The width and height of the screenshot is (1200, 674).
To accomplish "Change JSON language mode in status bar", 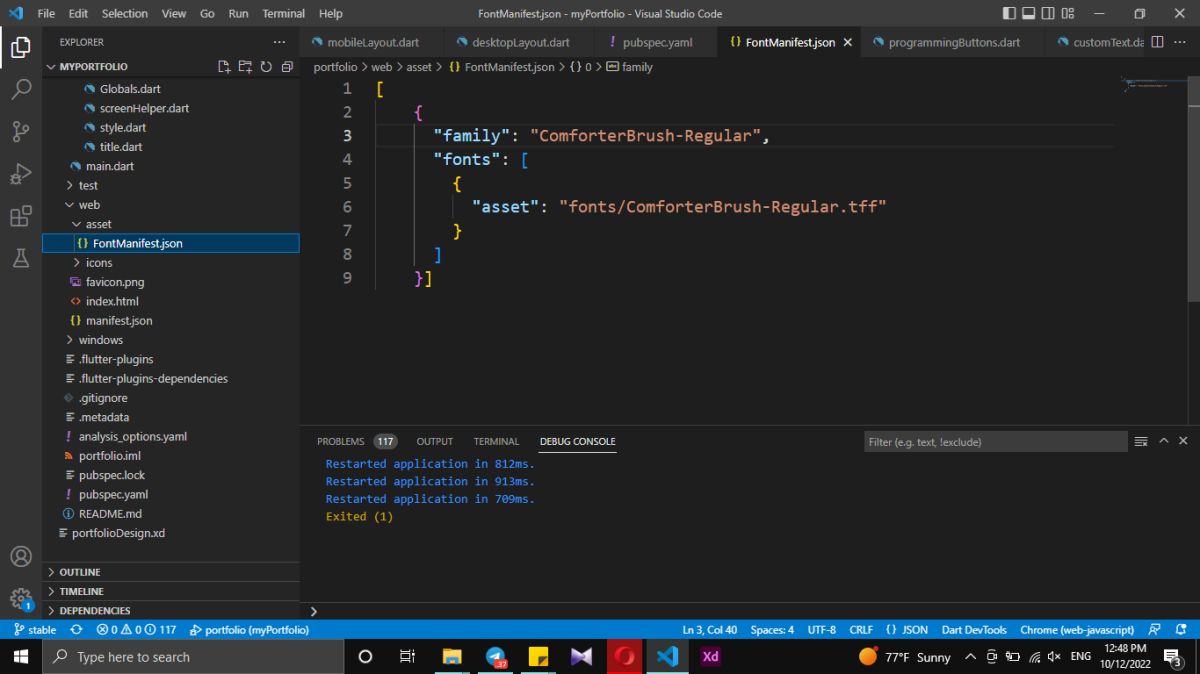I will (x=906, y=630).
